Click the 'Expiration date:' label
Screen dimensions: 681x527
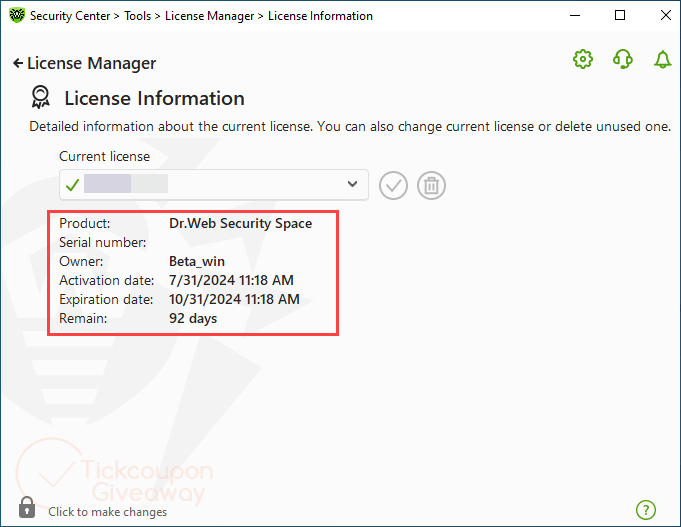(x=106, y=299)
